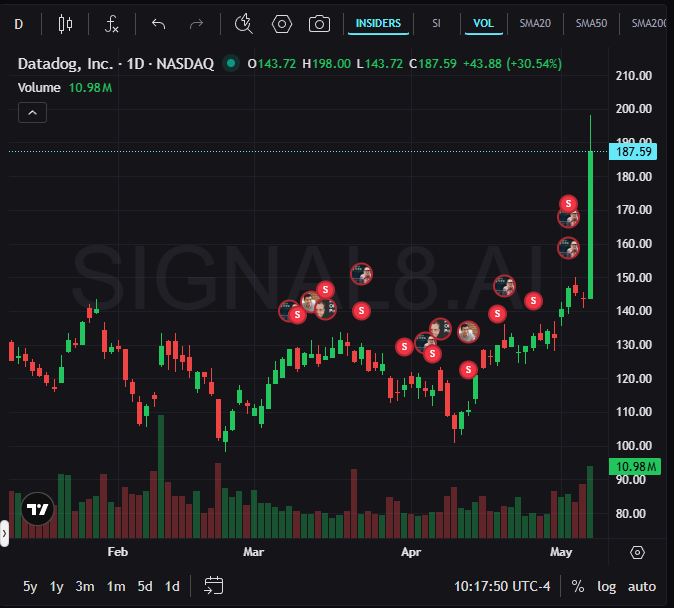The height and width of the screenshot is (608, 674).
Task: Click the 187.59 current price label
Action: (x=633, y=151)
